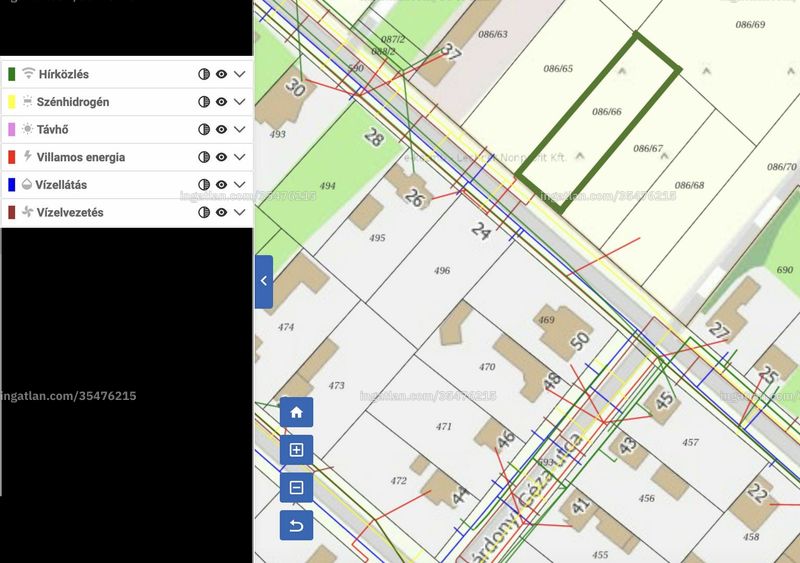This screenshot has width=800, height=563.
Task: Click the pink Távhő color swatch
Action: (12, 129)
